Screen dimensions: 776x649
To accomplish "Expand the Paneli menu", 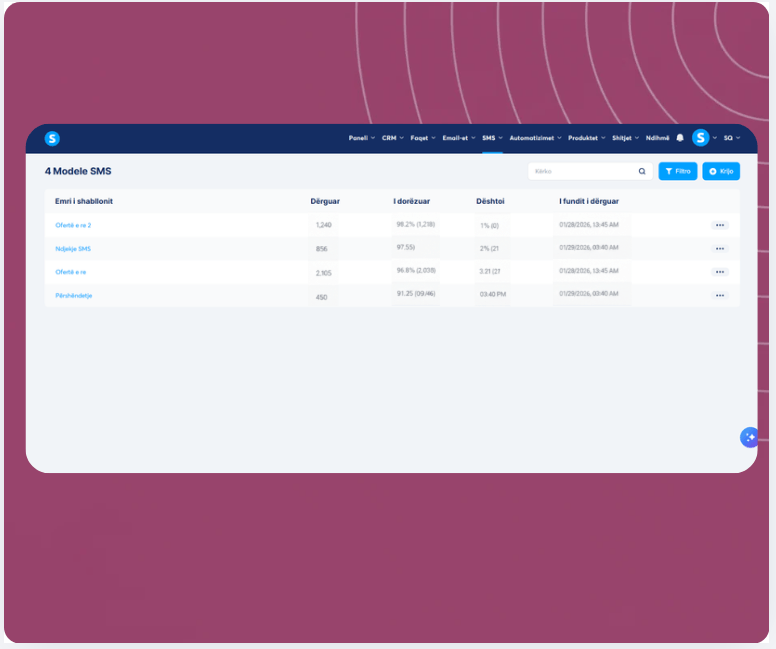I will pos(362,138).
